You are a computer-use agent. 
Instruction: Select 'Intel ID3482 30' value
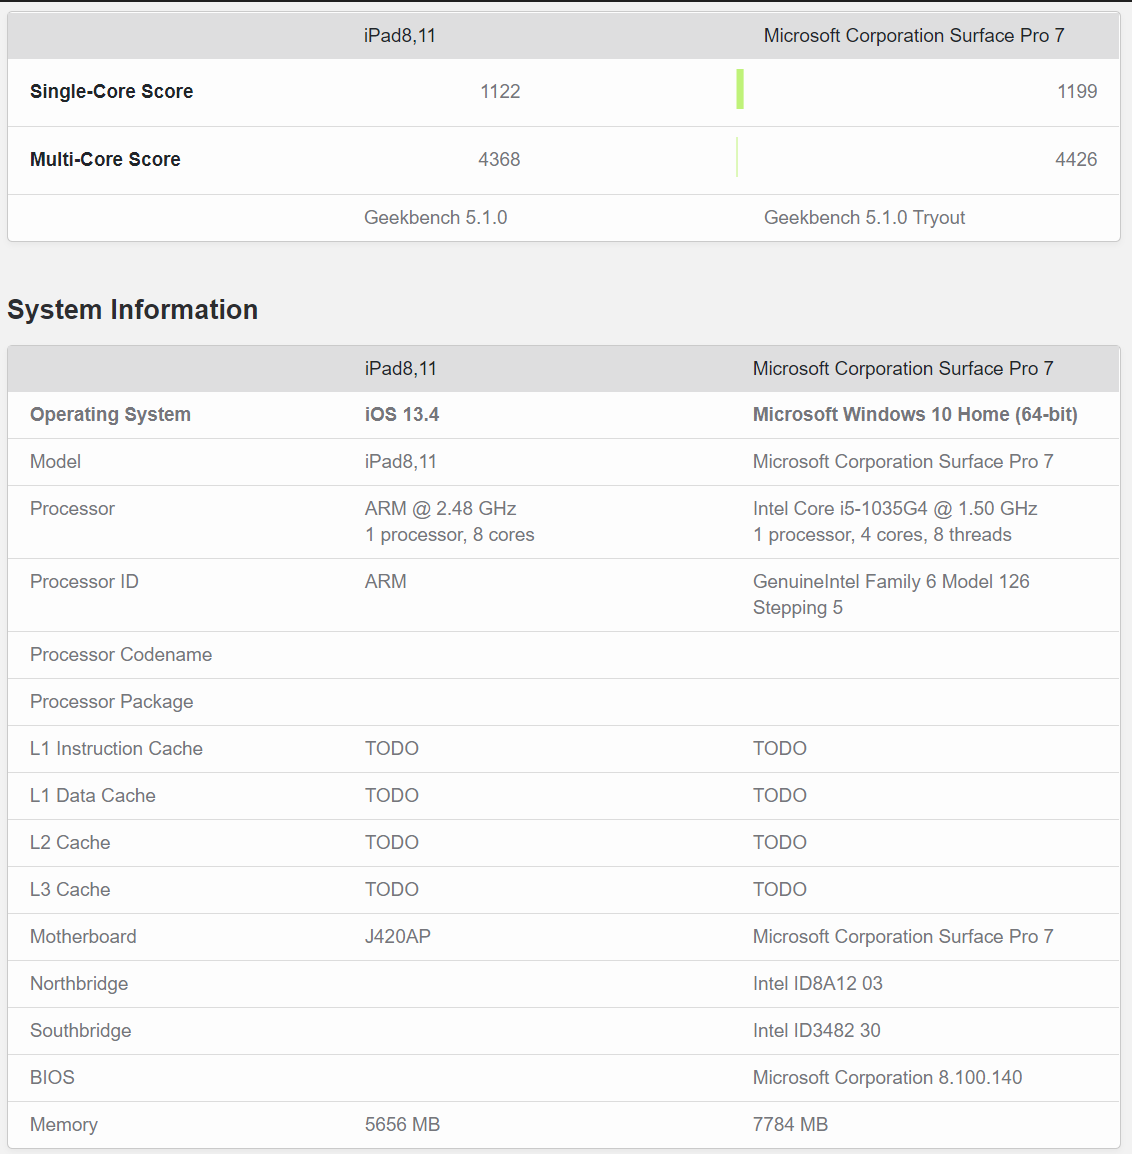[816, 1031]
